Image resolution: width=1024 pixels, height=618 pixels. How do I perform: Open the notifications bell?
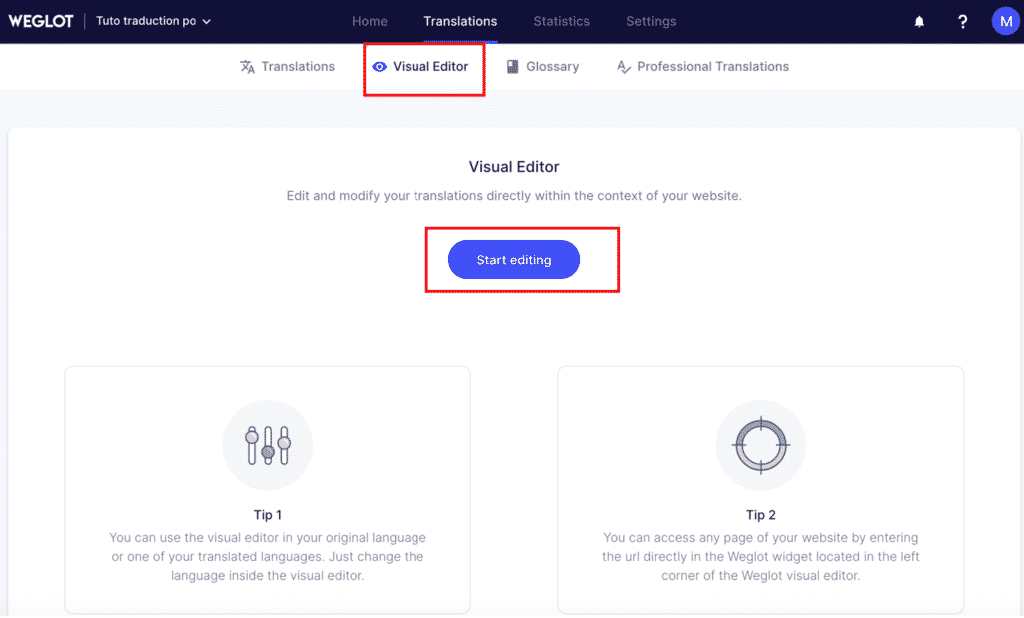[919, 22]
